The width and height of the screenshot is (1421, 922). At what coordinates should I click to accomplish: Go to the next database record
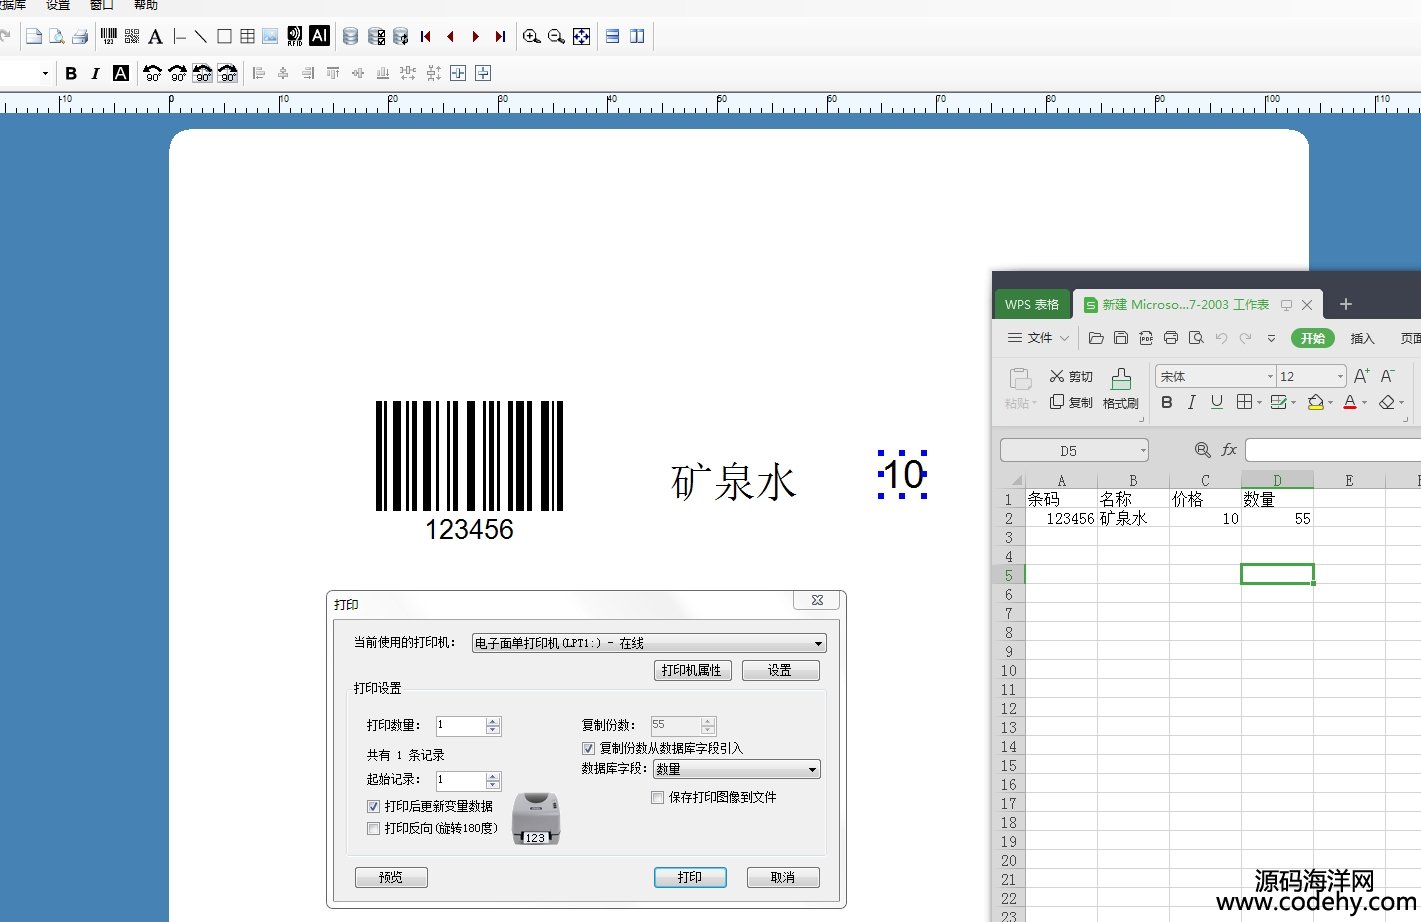pos(475,36)
